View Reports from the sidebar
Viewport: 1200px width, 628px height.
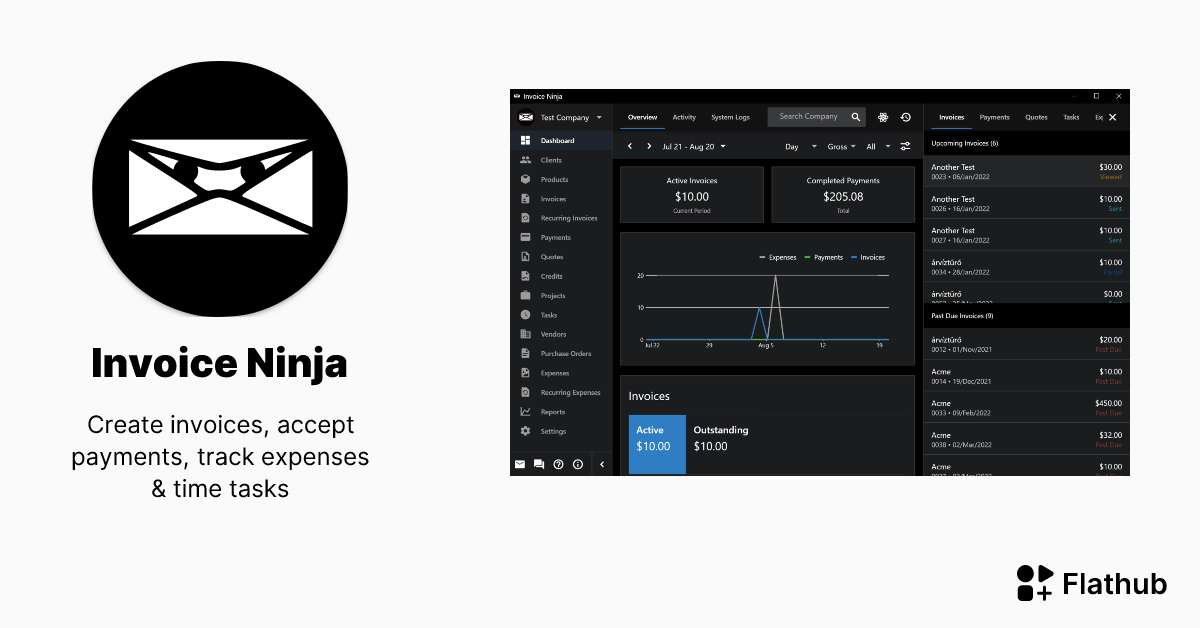(551, 411)
